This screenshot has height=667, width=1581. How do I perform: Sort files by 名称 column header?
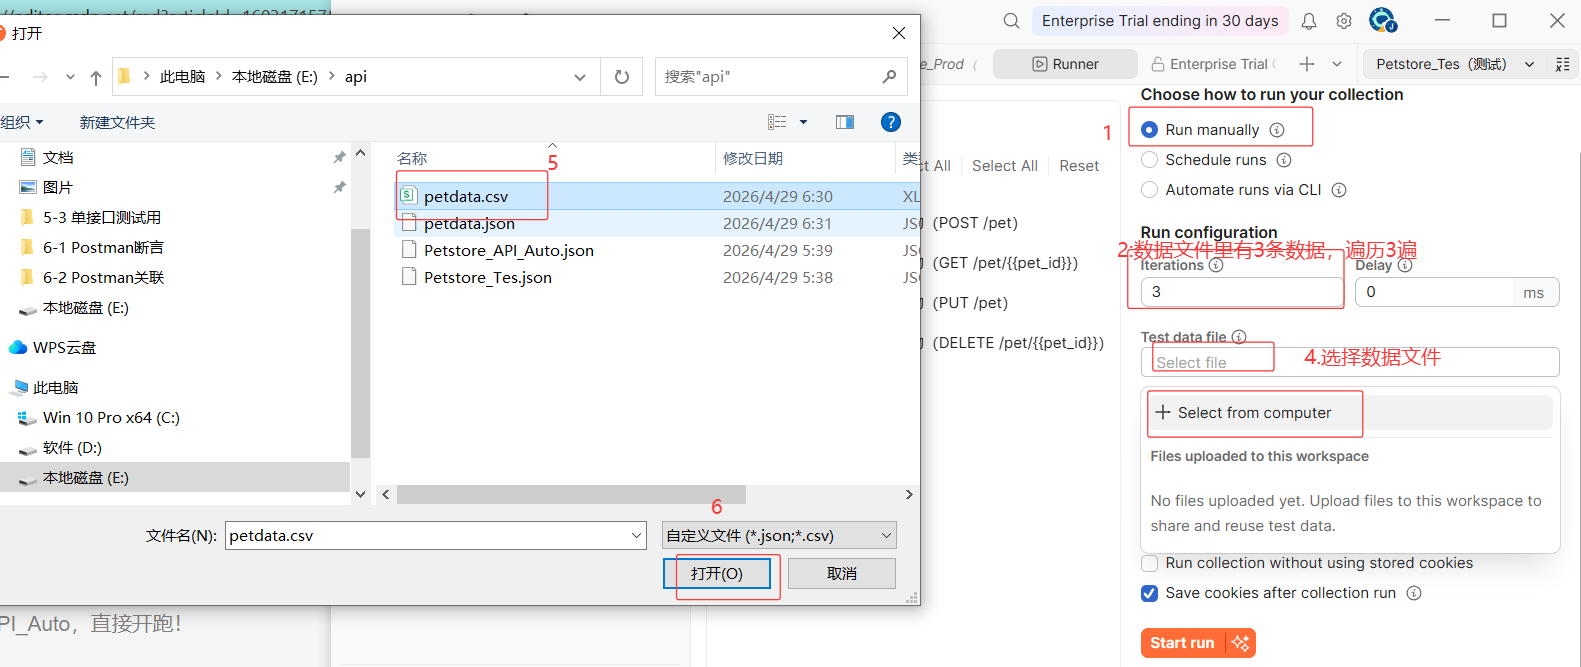click(412, 158)
